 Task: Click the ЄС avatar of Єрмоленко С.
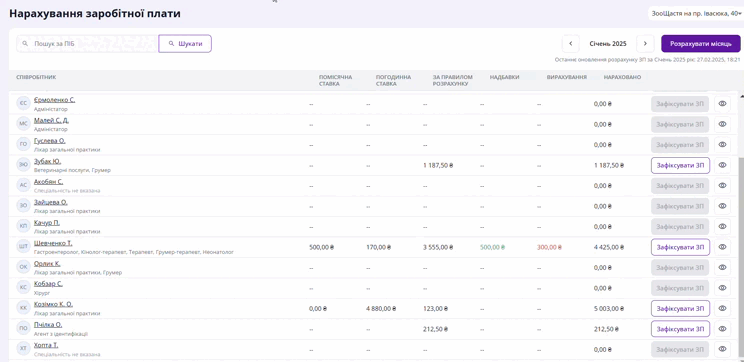coord(23,103)
